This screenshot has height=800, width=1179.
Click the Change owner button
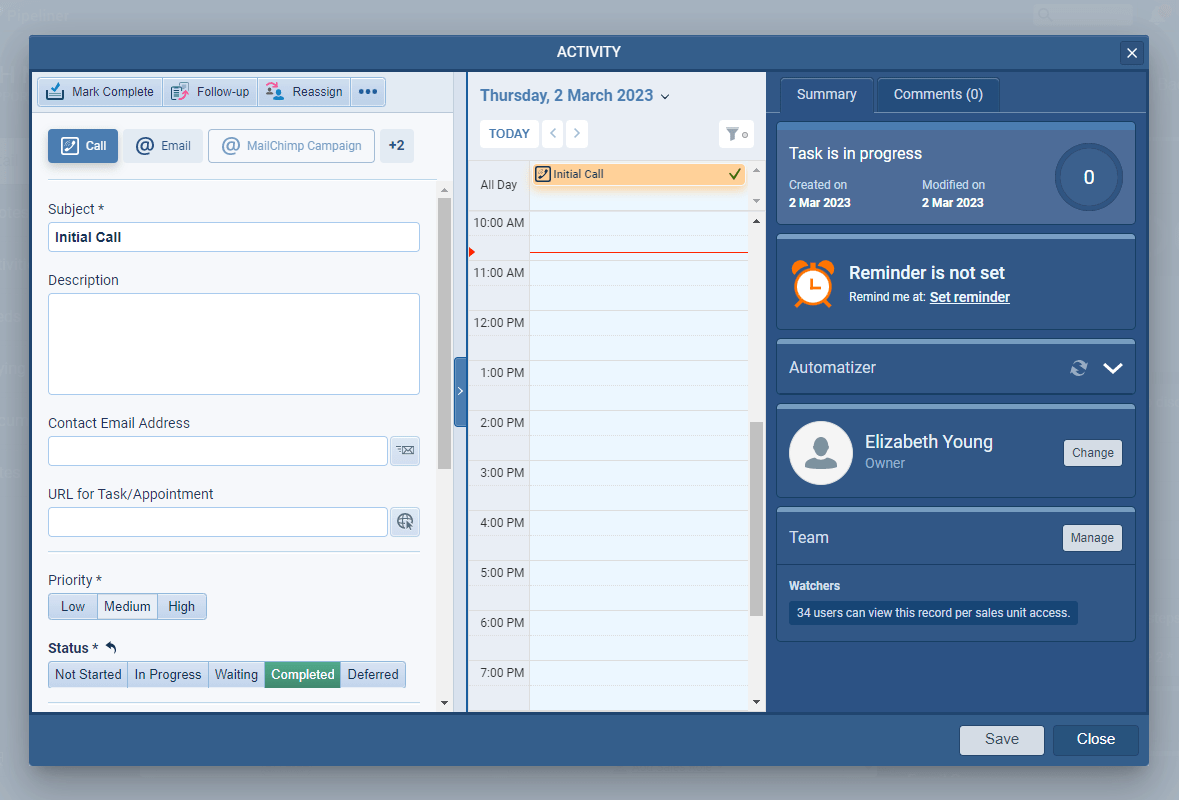pos(1092,453)
